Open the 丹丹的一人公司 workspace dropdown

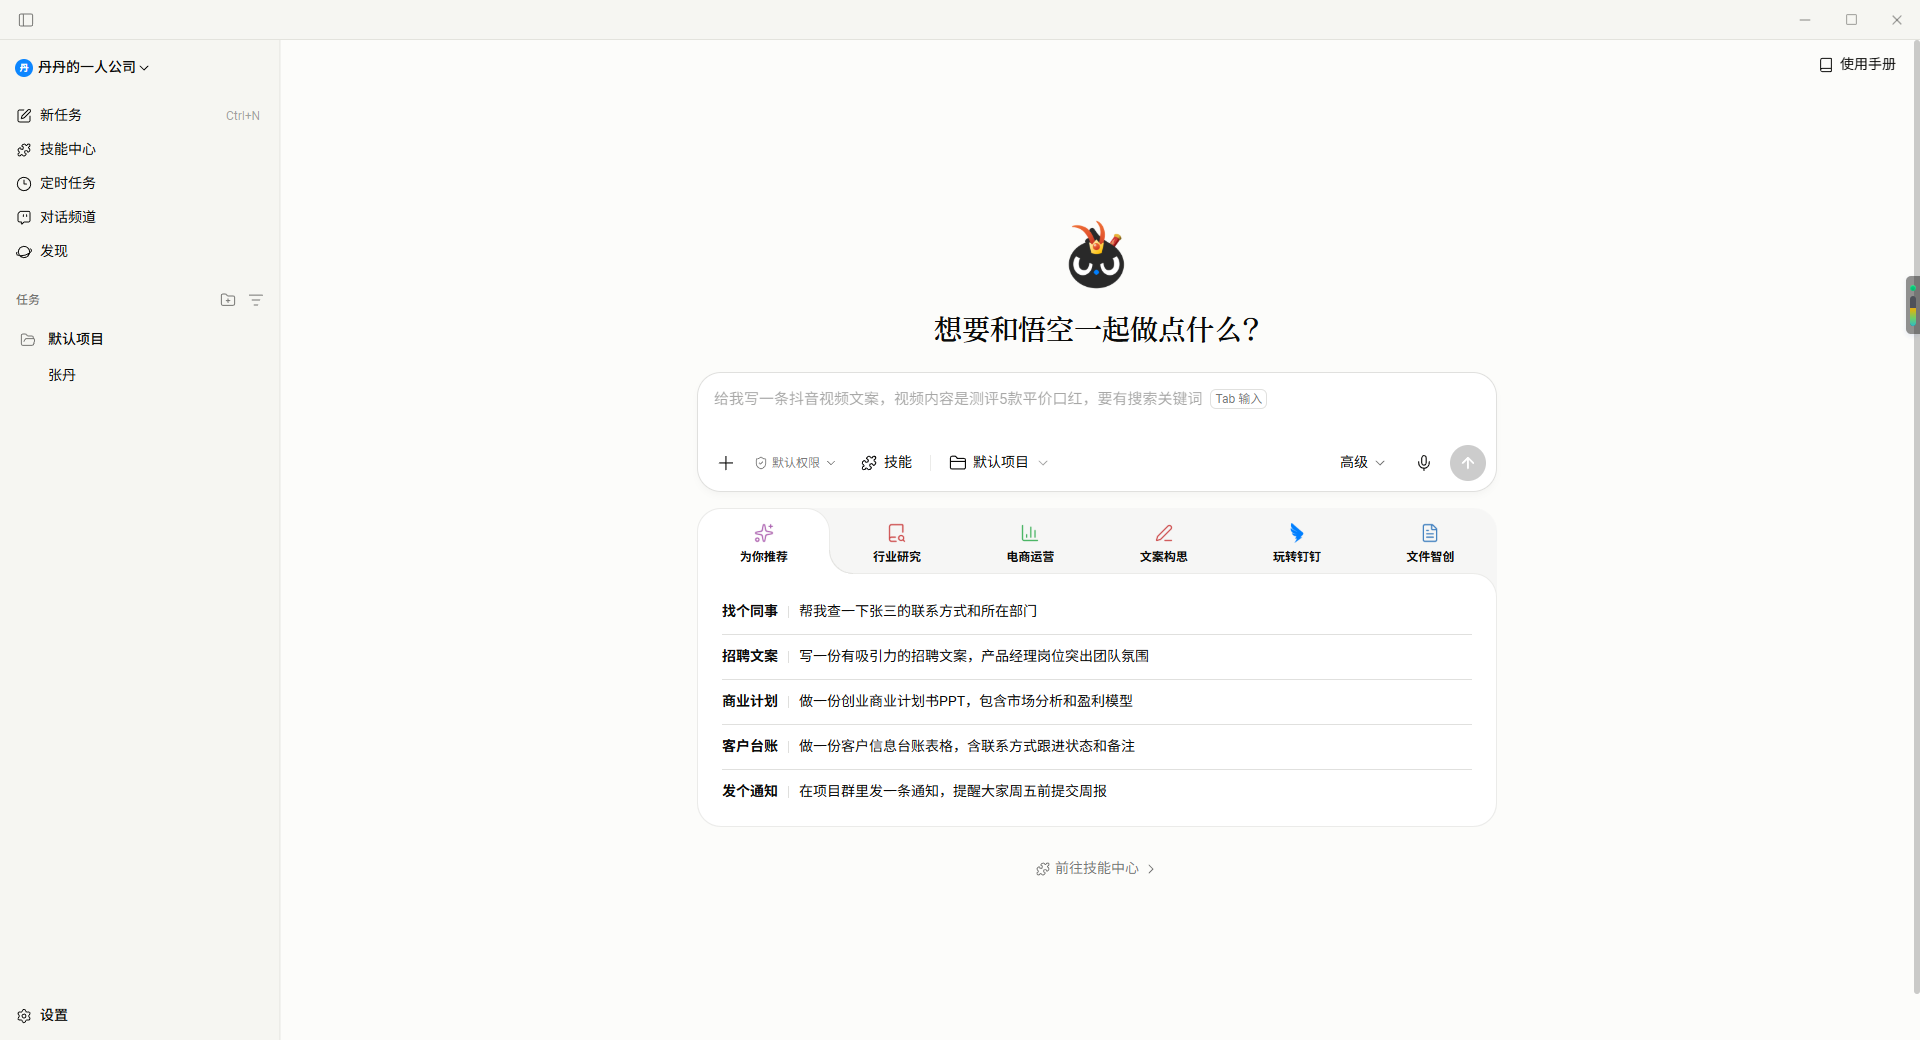pos(83,68)
